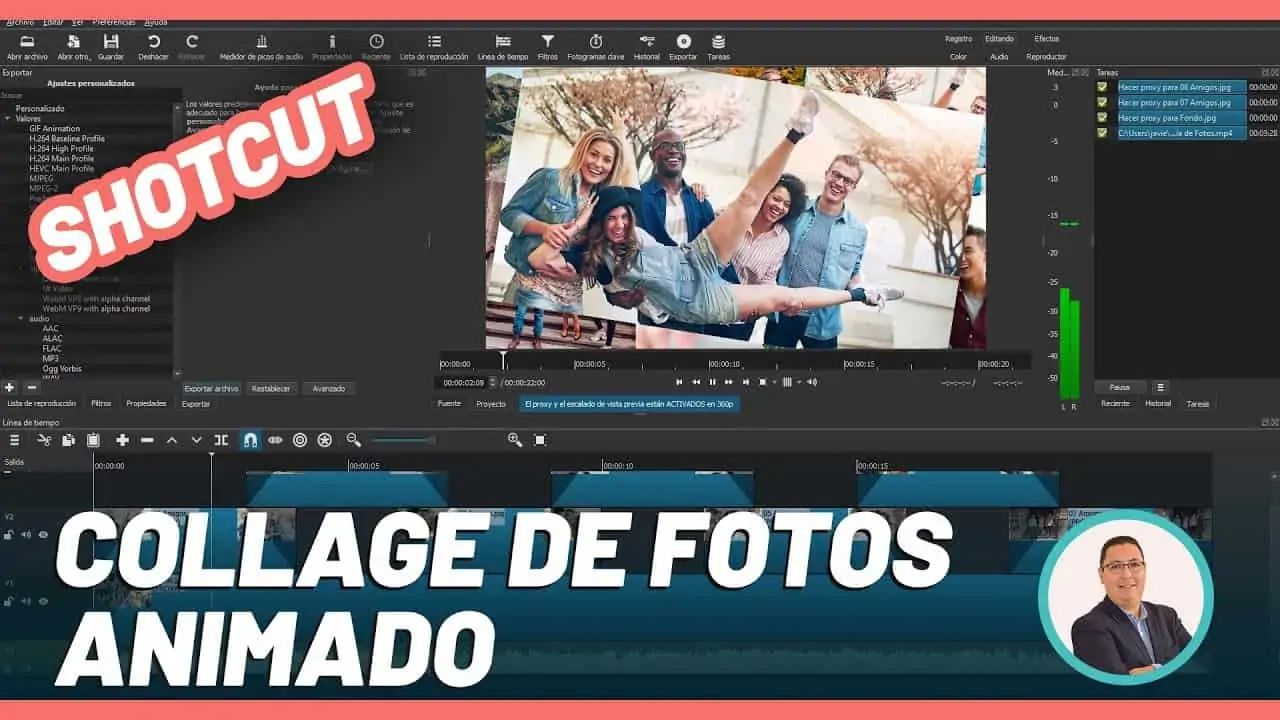This screenshot has height=720, width=1280.
Task: Toggle the timeline Snap magnet button
Action: tap(250, 440)
